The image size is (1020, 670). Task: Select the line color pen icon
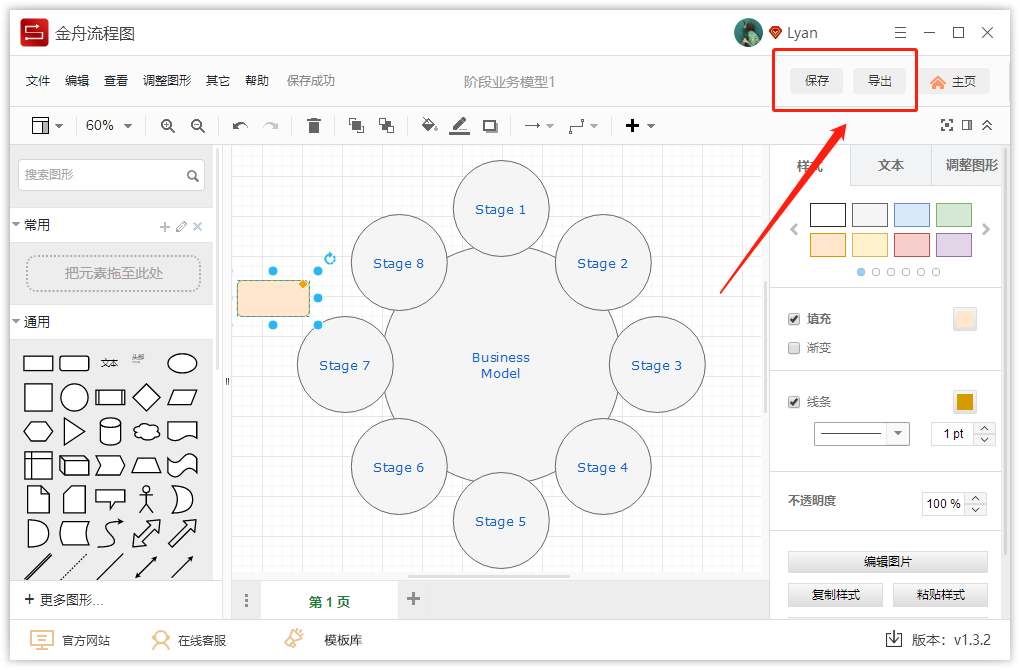[x=459, y=125]
